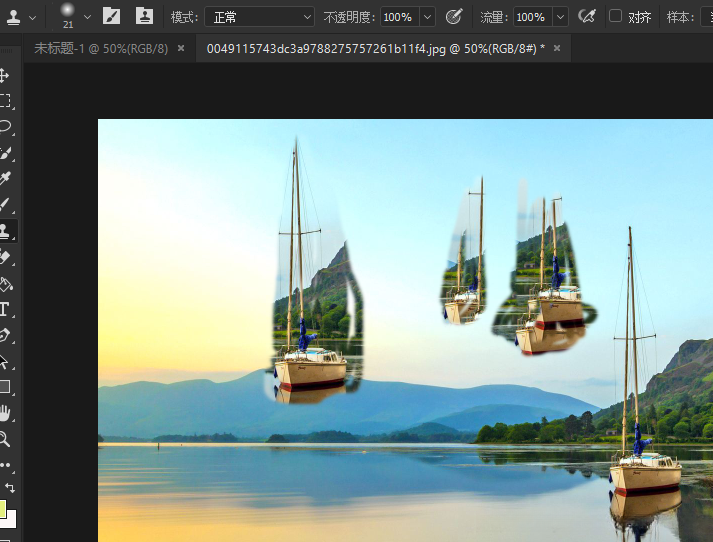Select the Eraser tool
This screenshot has height=542, width=713.
tap(5, 257)
